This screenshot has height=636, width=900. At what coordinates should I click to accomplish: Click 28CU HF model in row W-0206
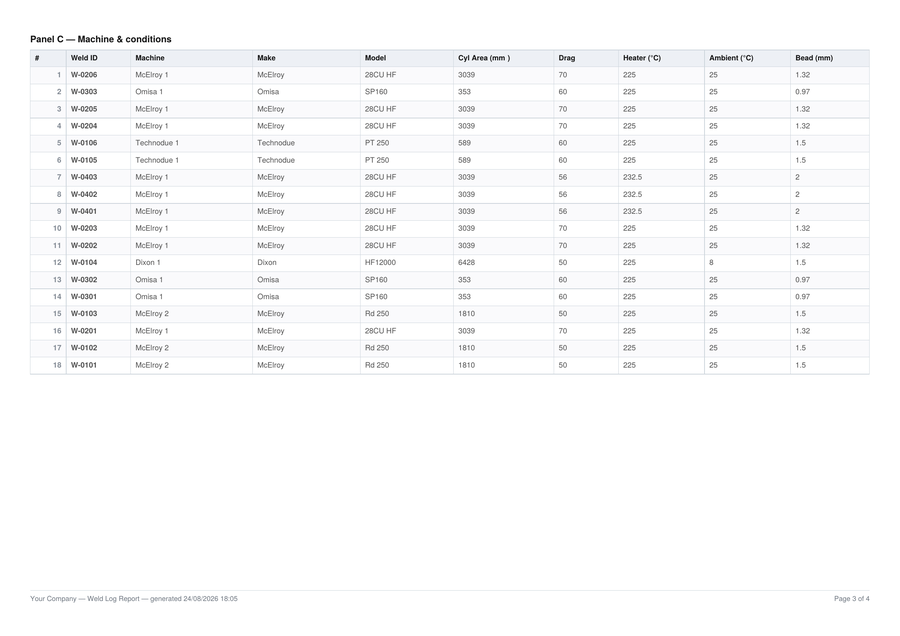[381, 75]
